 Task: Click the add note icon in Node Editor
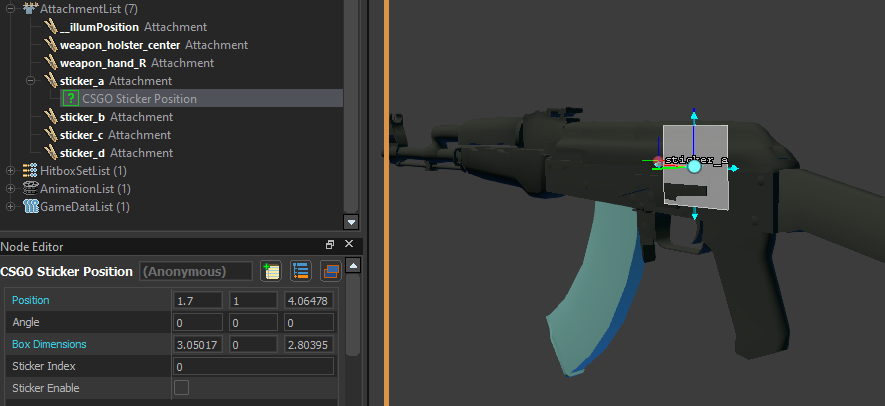click(x=270, y=271)
